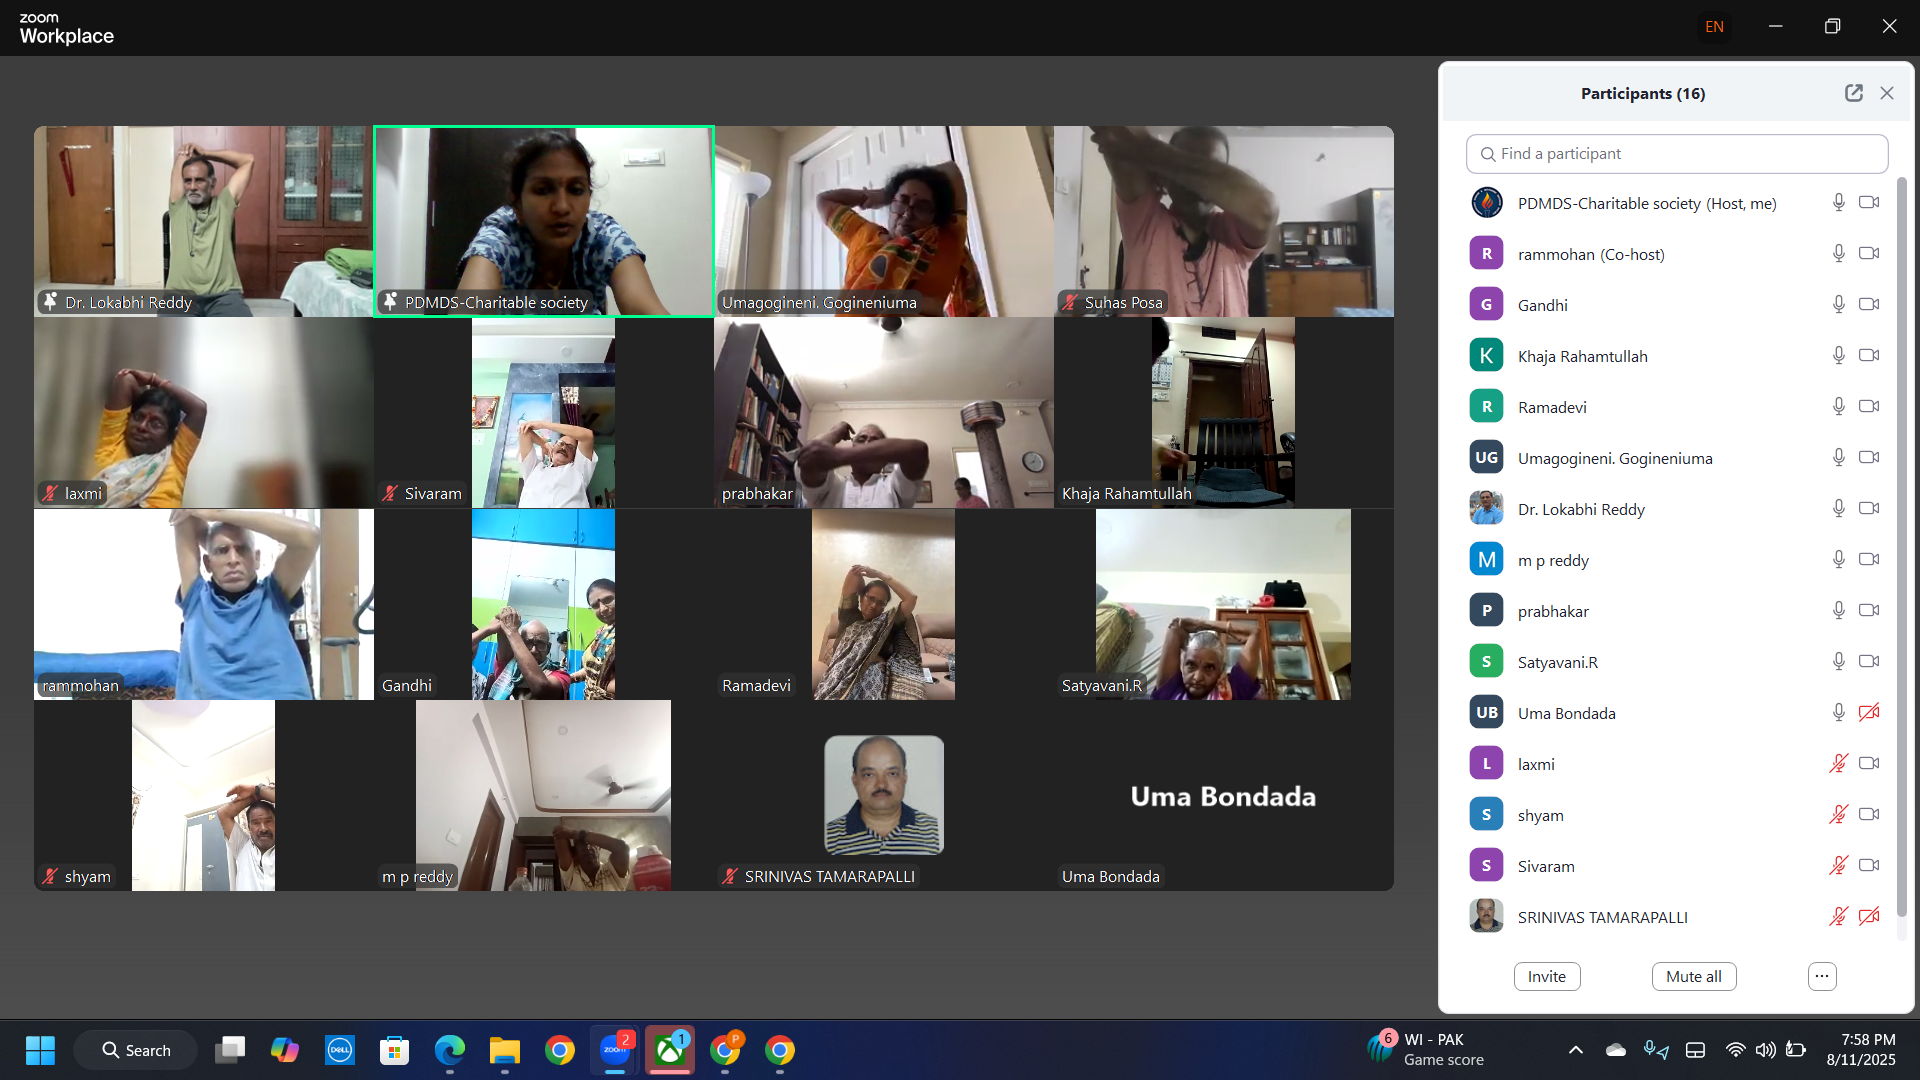Click Satyavani.R's microphone icon
The width and height of the screenshot is (1920, 1080).
pos(1838,662)
